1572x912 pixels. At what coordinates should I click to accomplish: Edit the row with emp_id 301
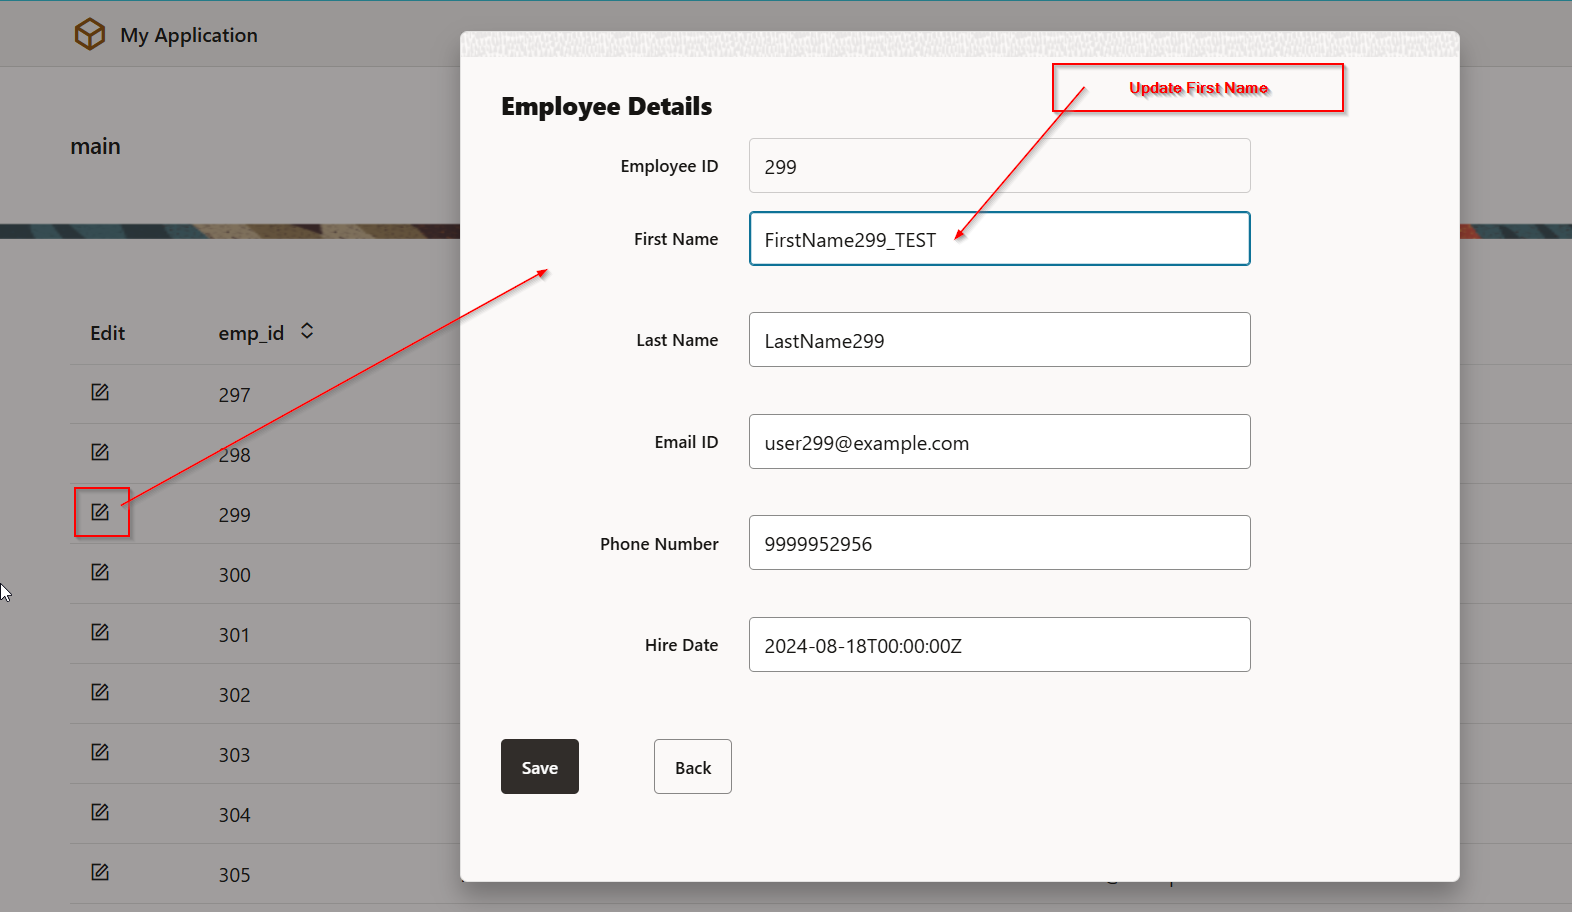[x=100, y=632]
